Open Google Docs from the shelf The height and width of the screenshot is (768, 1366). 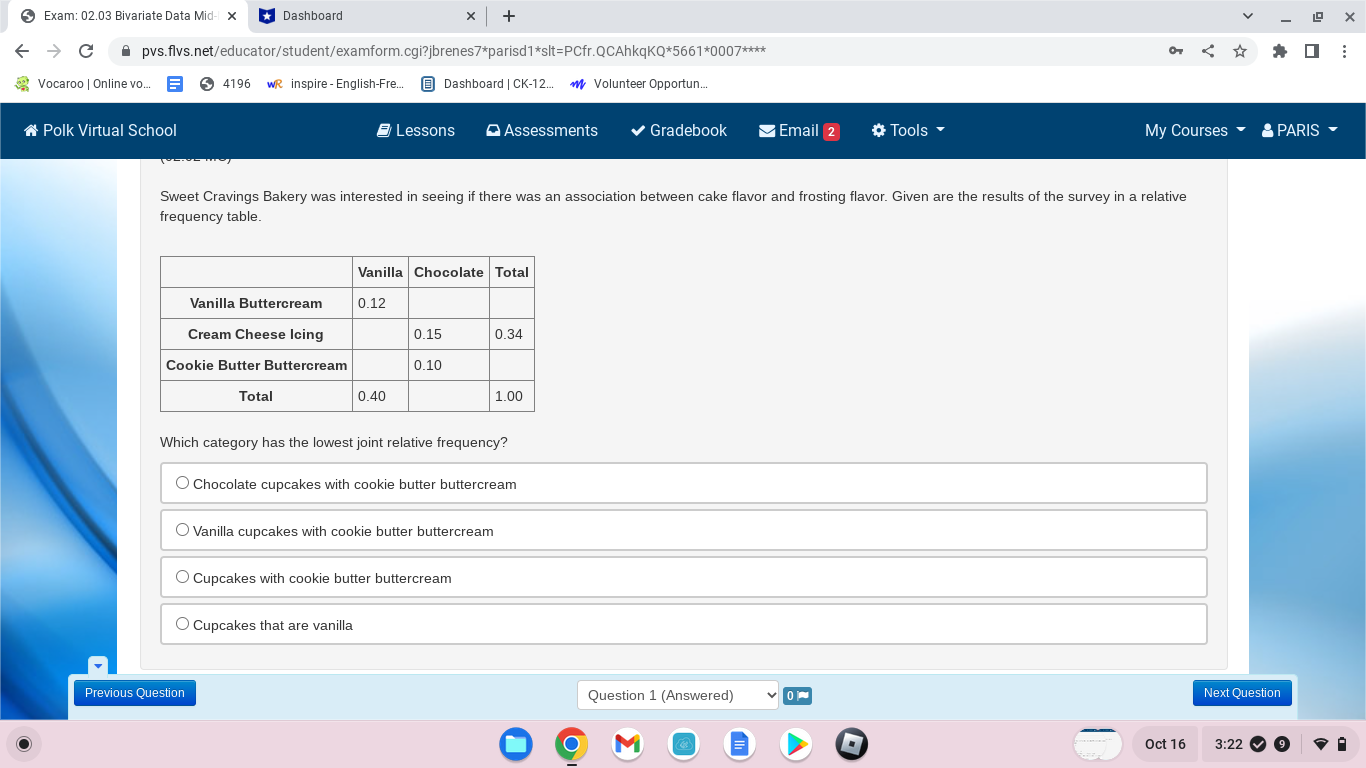click(x=740, y=744)
